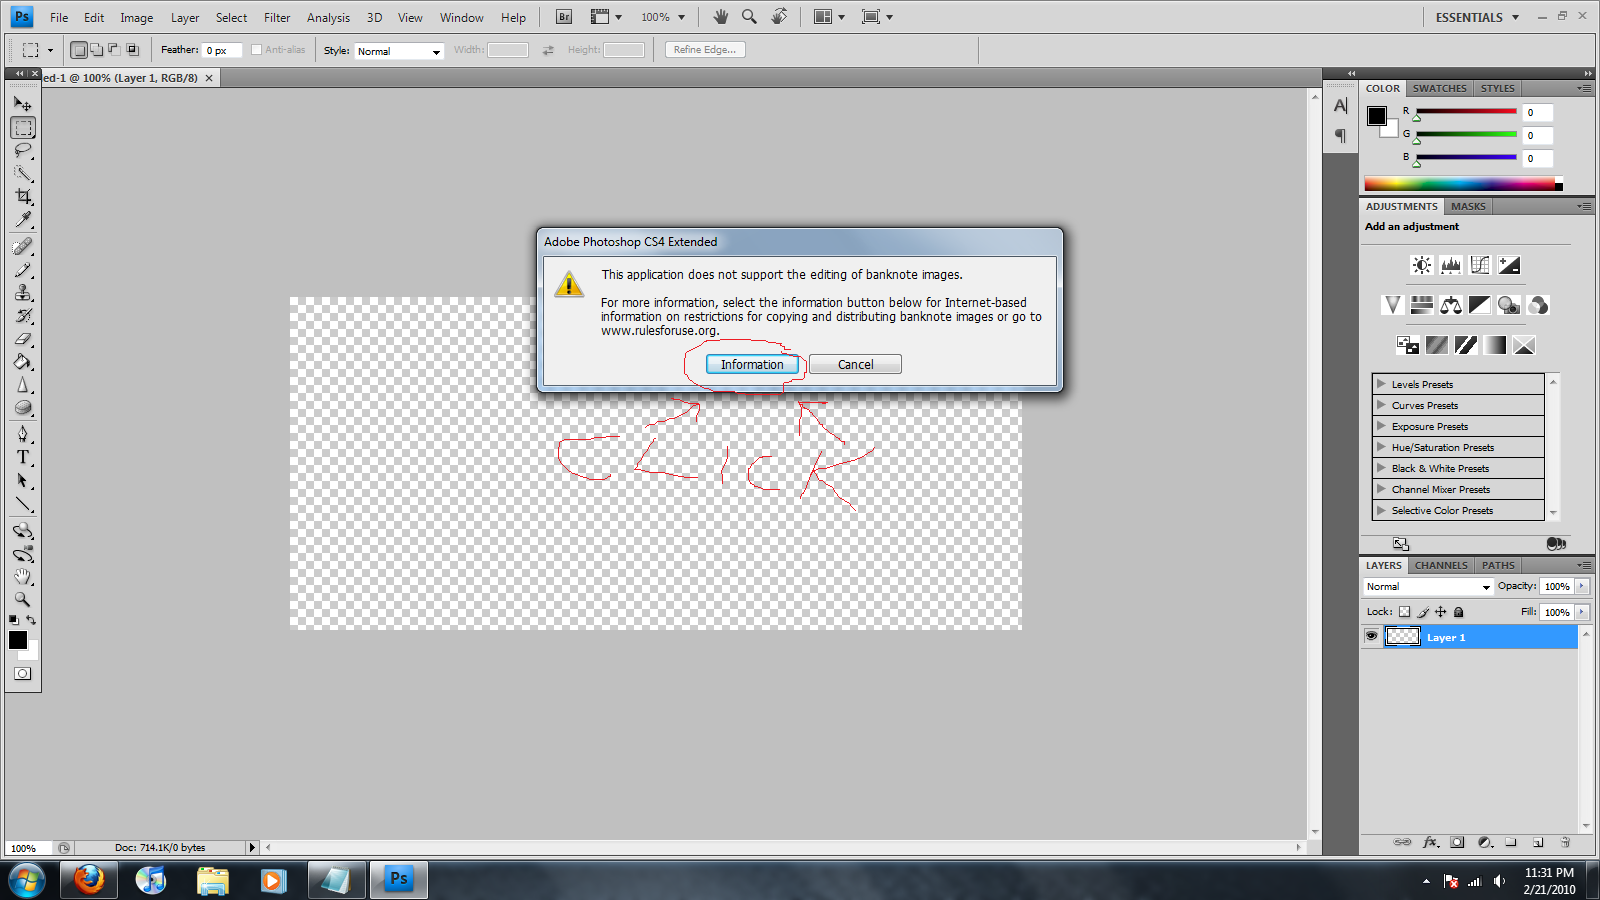Expand Levels Presets
Viewport: 1600px width, 900px height.
tap(1381, 384)
